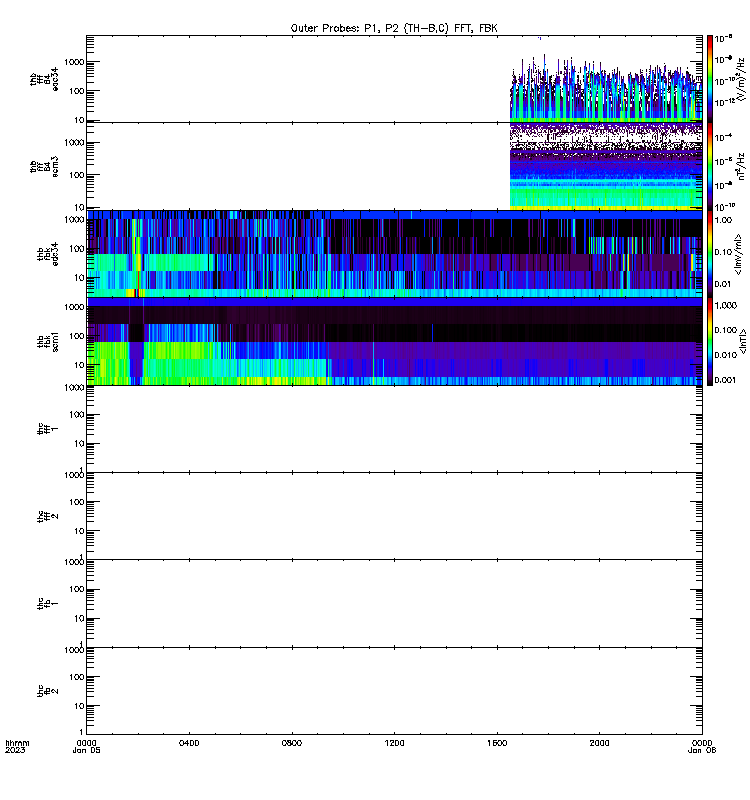750x800 pixels.
Task: Click the "(V/m)²/Hz" color bar unit label
Action: pos(741,79)
